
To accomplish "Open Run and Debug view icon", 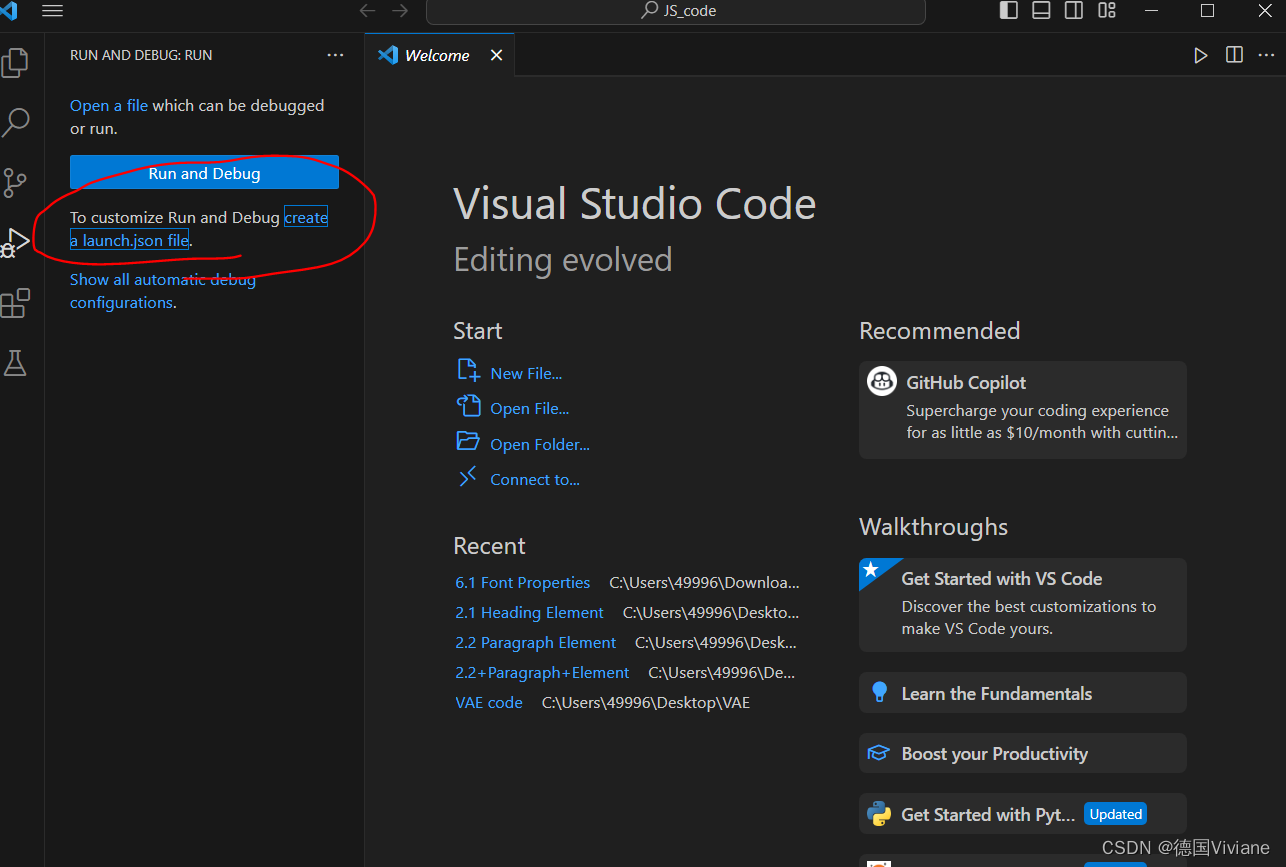I will pyautogui.click(x=15, y=242).
